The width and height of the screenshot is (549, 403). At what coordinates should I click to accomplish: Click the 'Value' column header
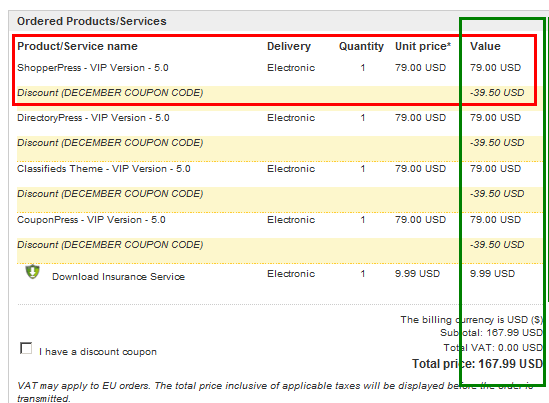pyautogui.click(x=485, y=46)
